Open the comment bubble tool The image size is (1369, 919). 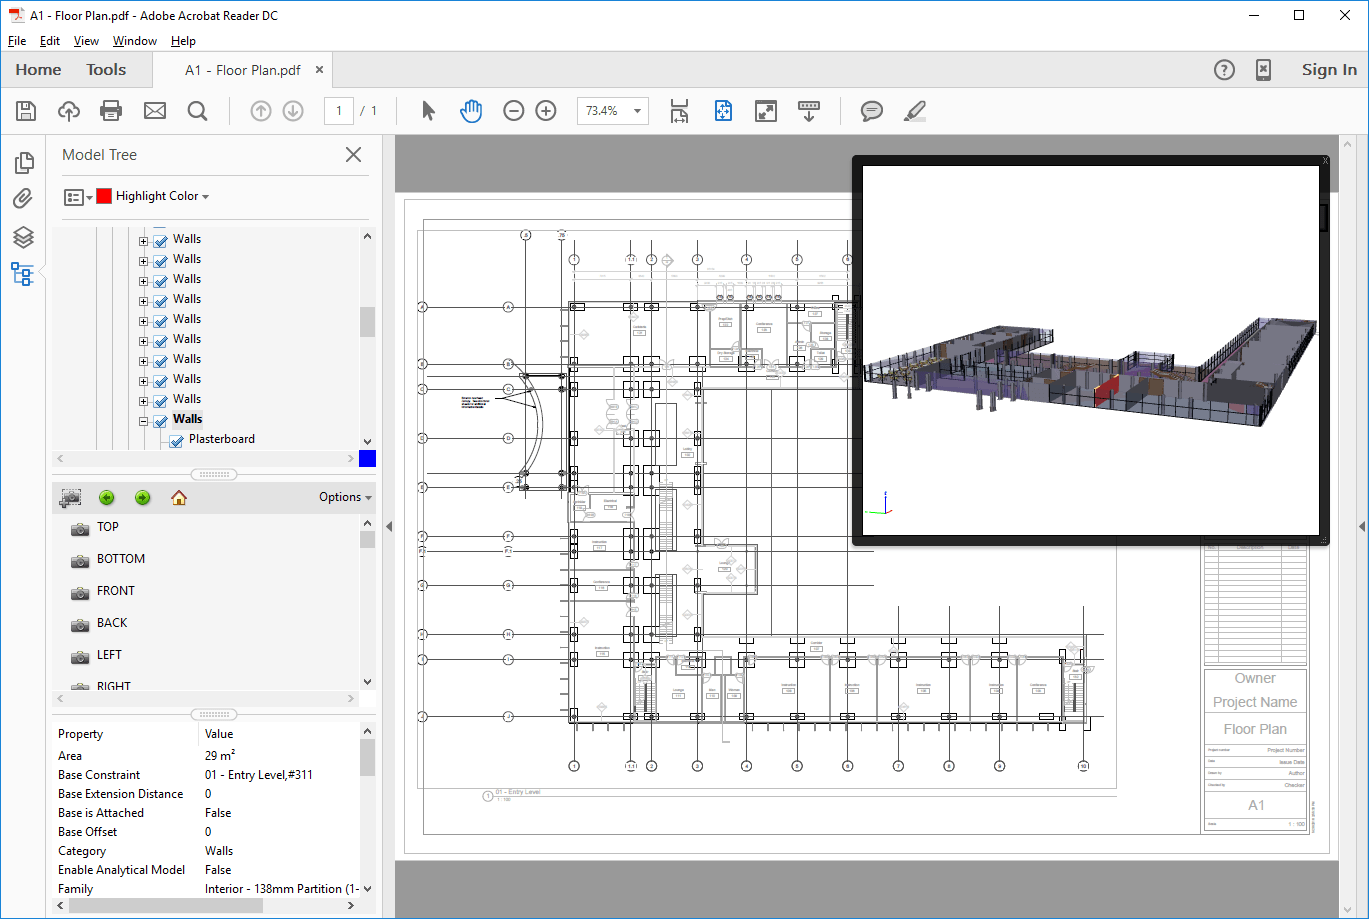[x=871, y=111]
